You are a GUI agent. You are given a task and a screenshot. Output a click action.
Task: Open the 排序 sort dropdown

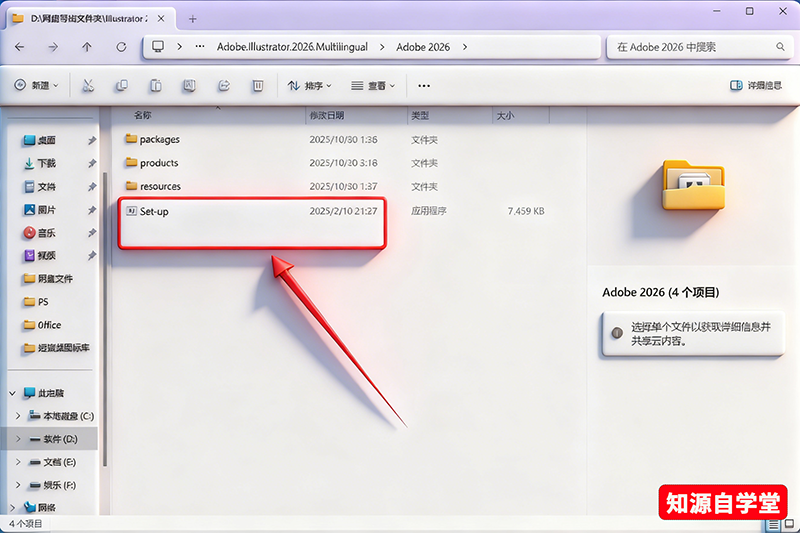tap(310, 86)
